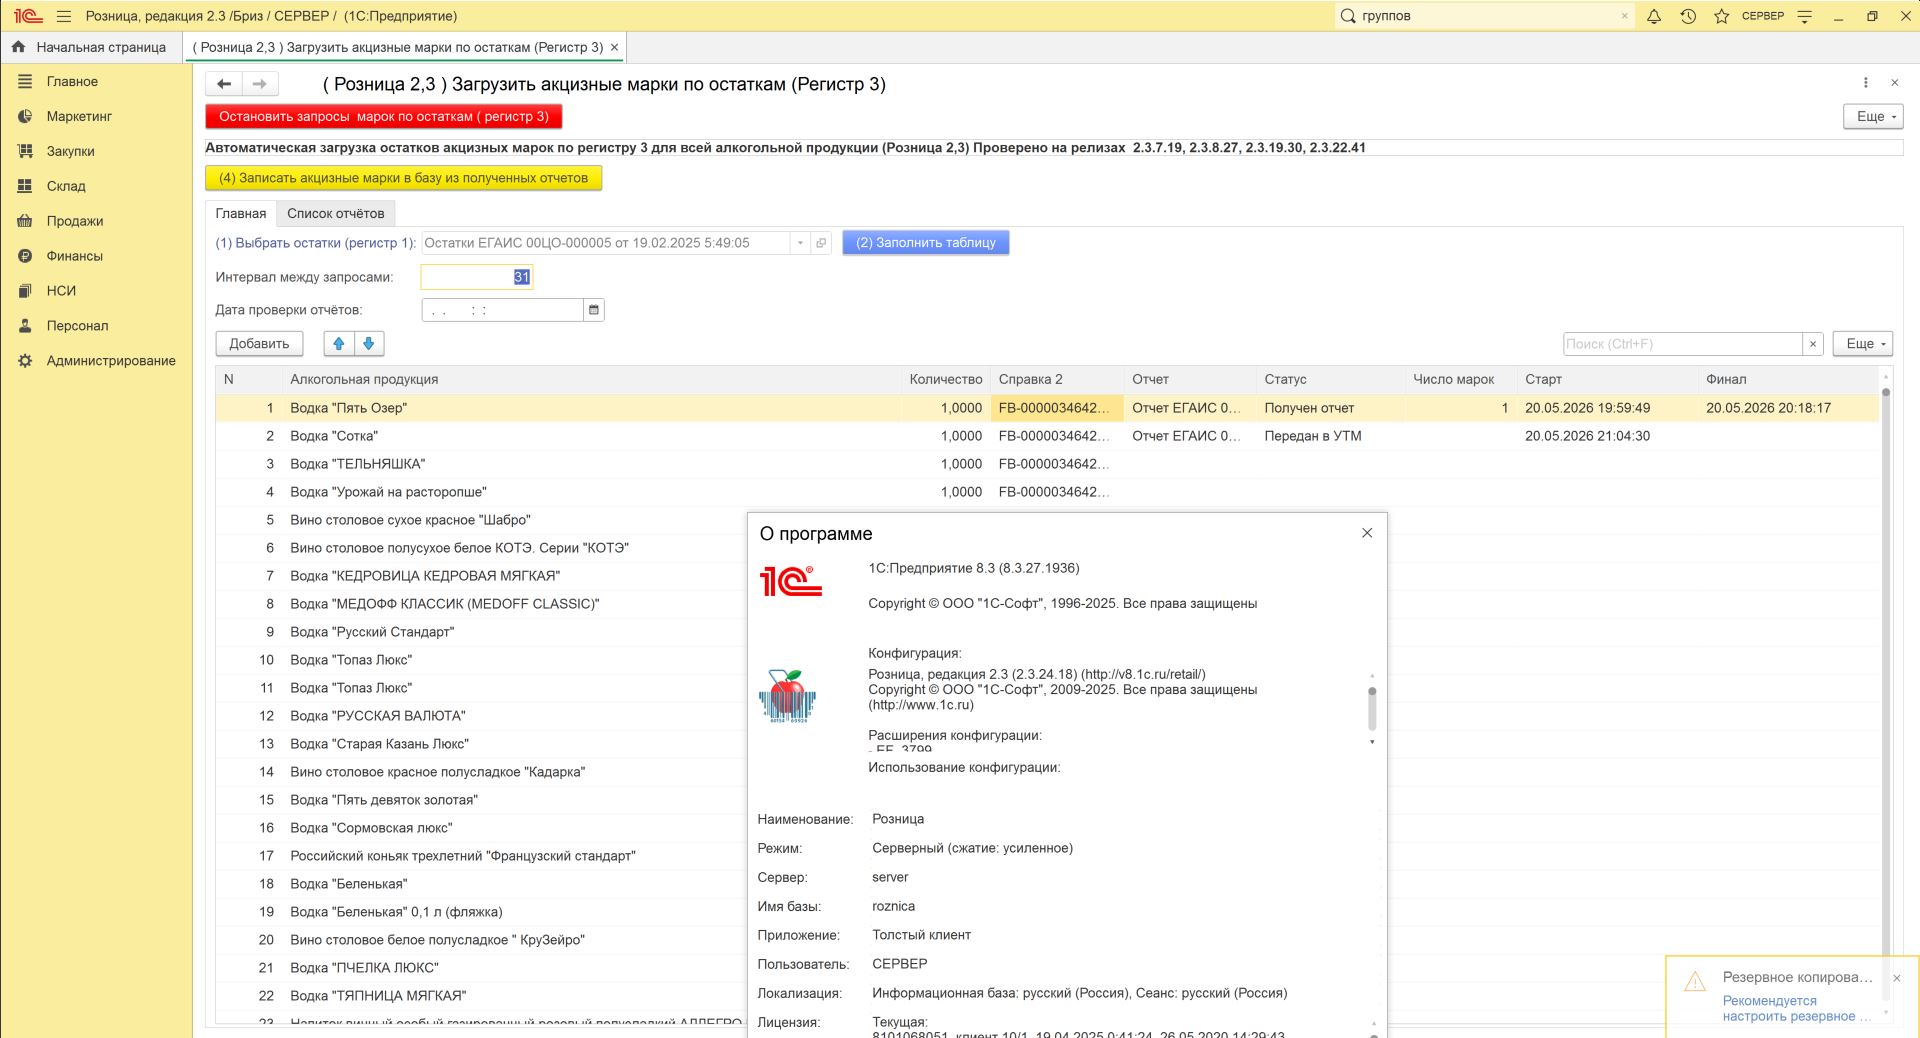Click the configuration info scrollbar thumb

[x=1372, y=708]
